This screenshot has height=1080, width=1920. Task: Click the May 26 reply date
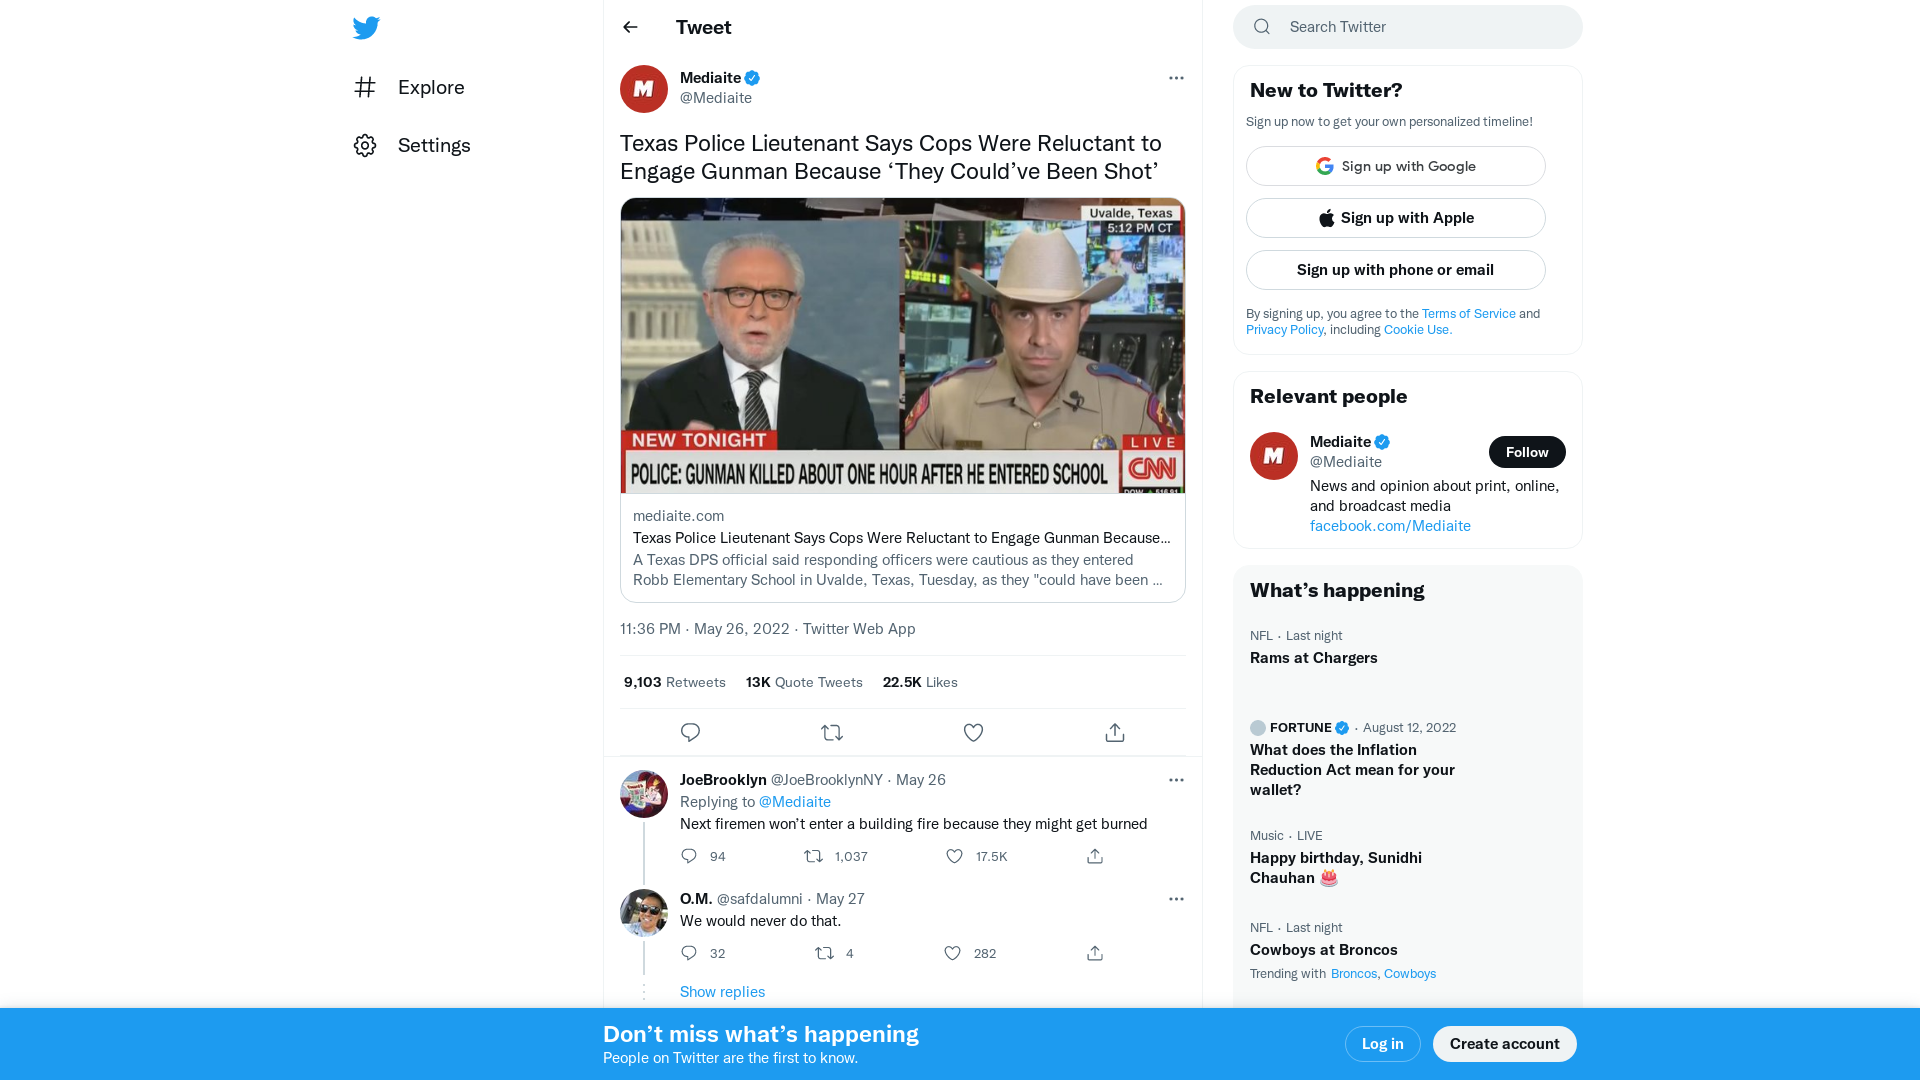(921, 780)
